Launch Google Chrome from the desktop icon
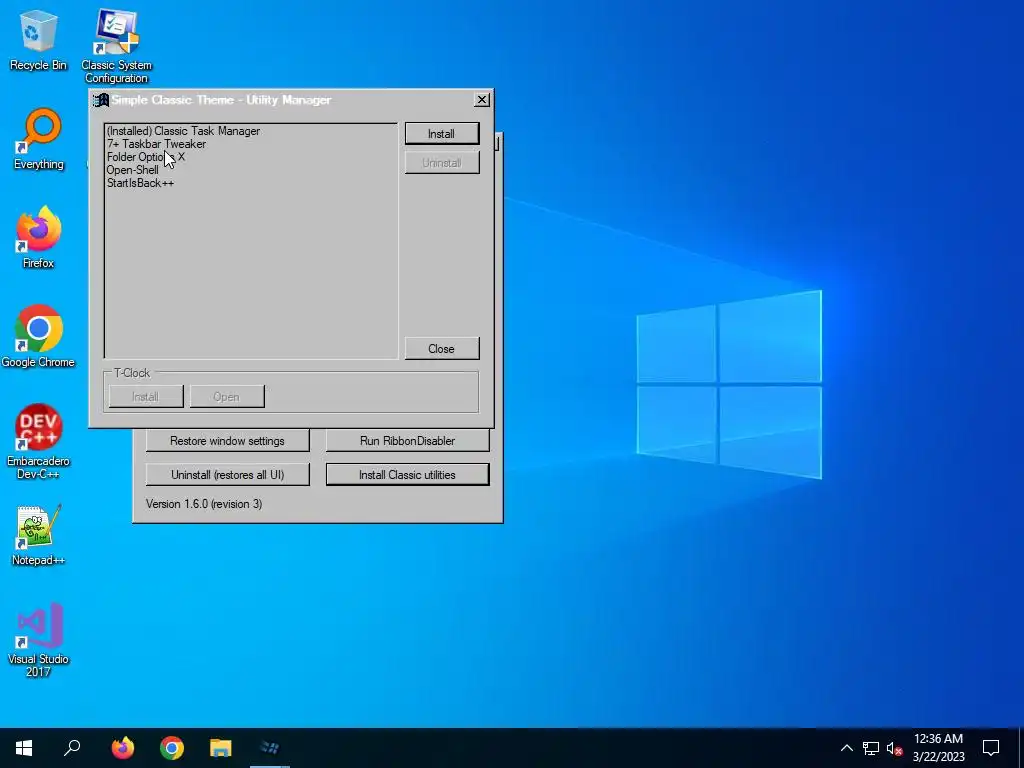Image resolution: width=1024 pixels, height=768 pixels. [x=38, y=336]
